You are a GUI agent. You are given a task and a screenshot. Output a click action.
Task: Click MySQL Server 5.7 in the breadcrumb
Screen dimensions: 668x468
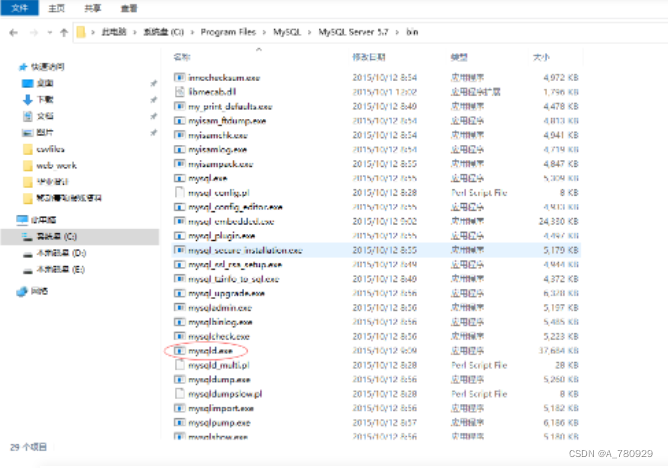tap(353, 32)
